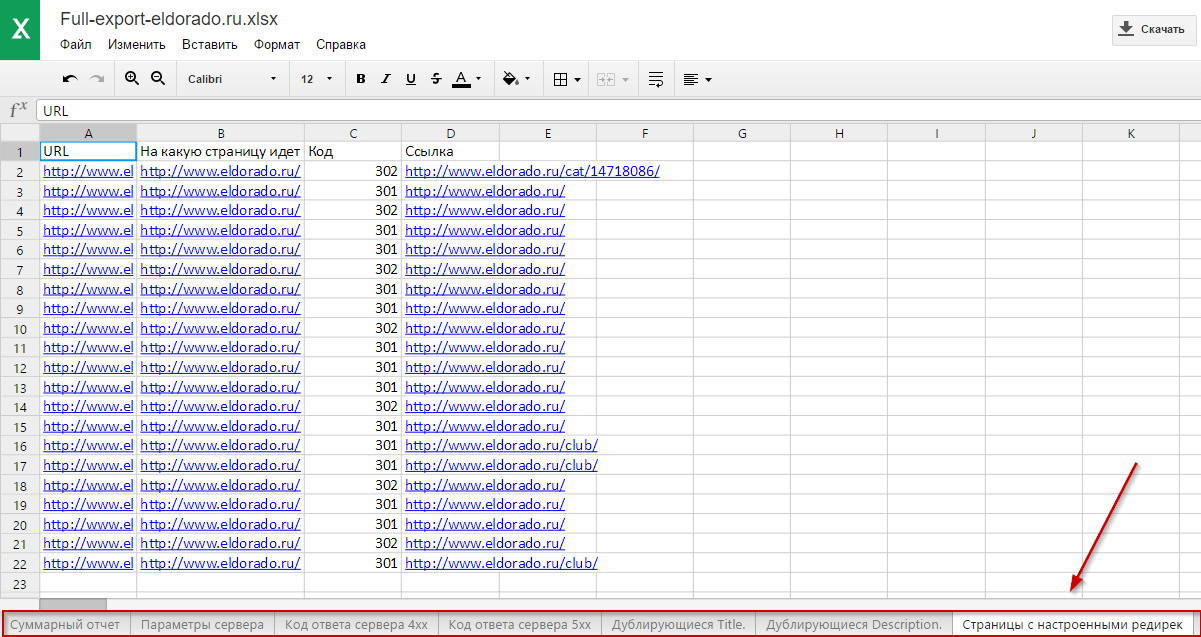
Task: Open the cat/14718086 link in cell D2
Action: coord(532,171)
